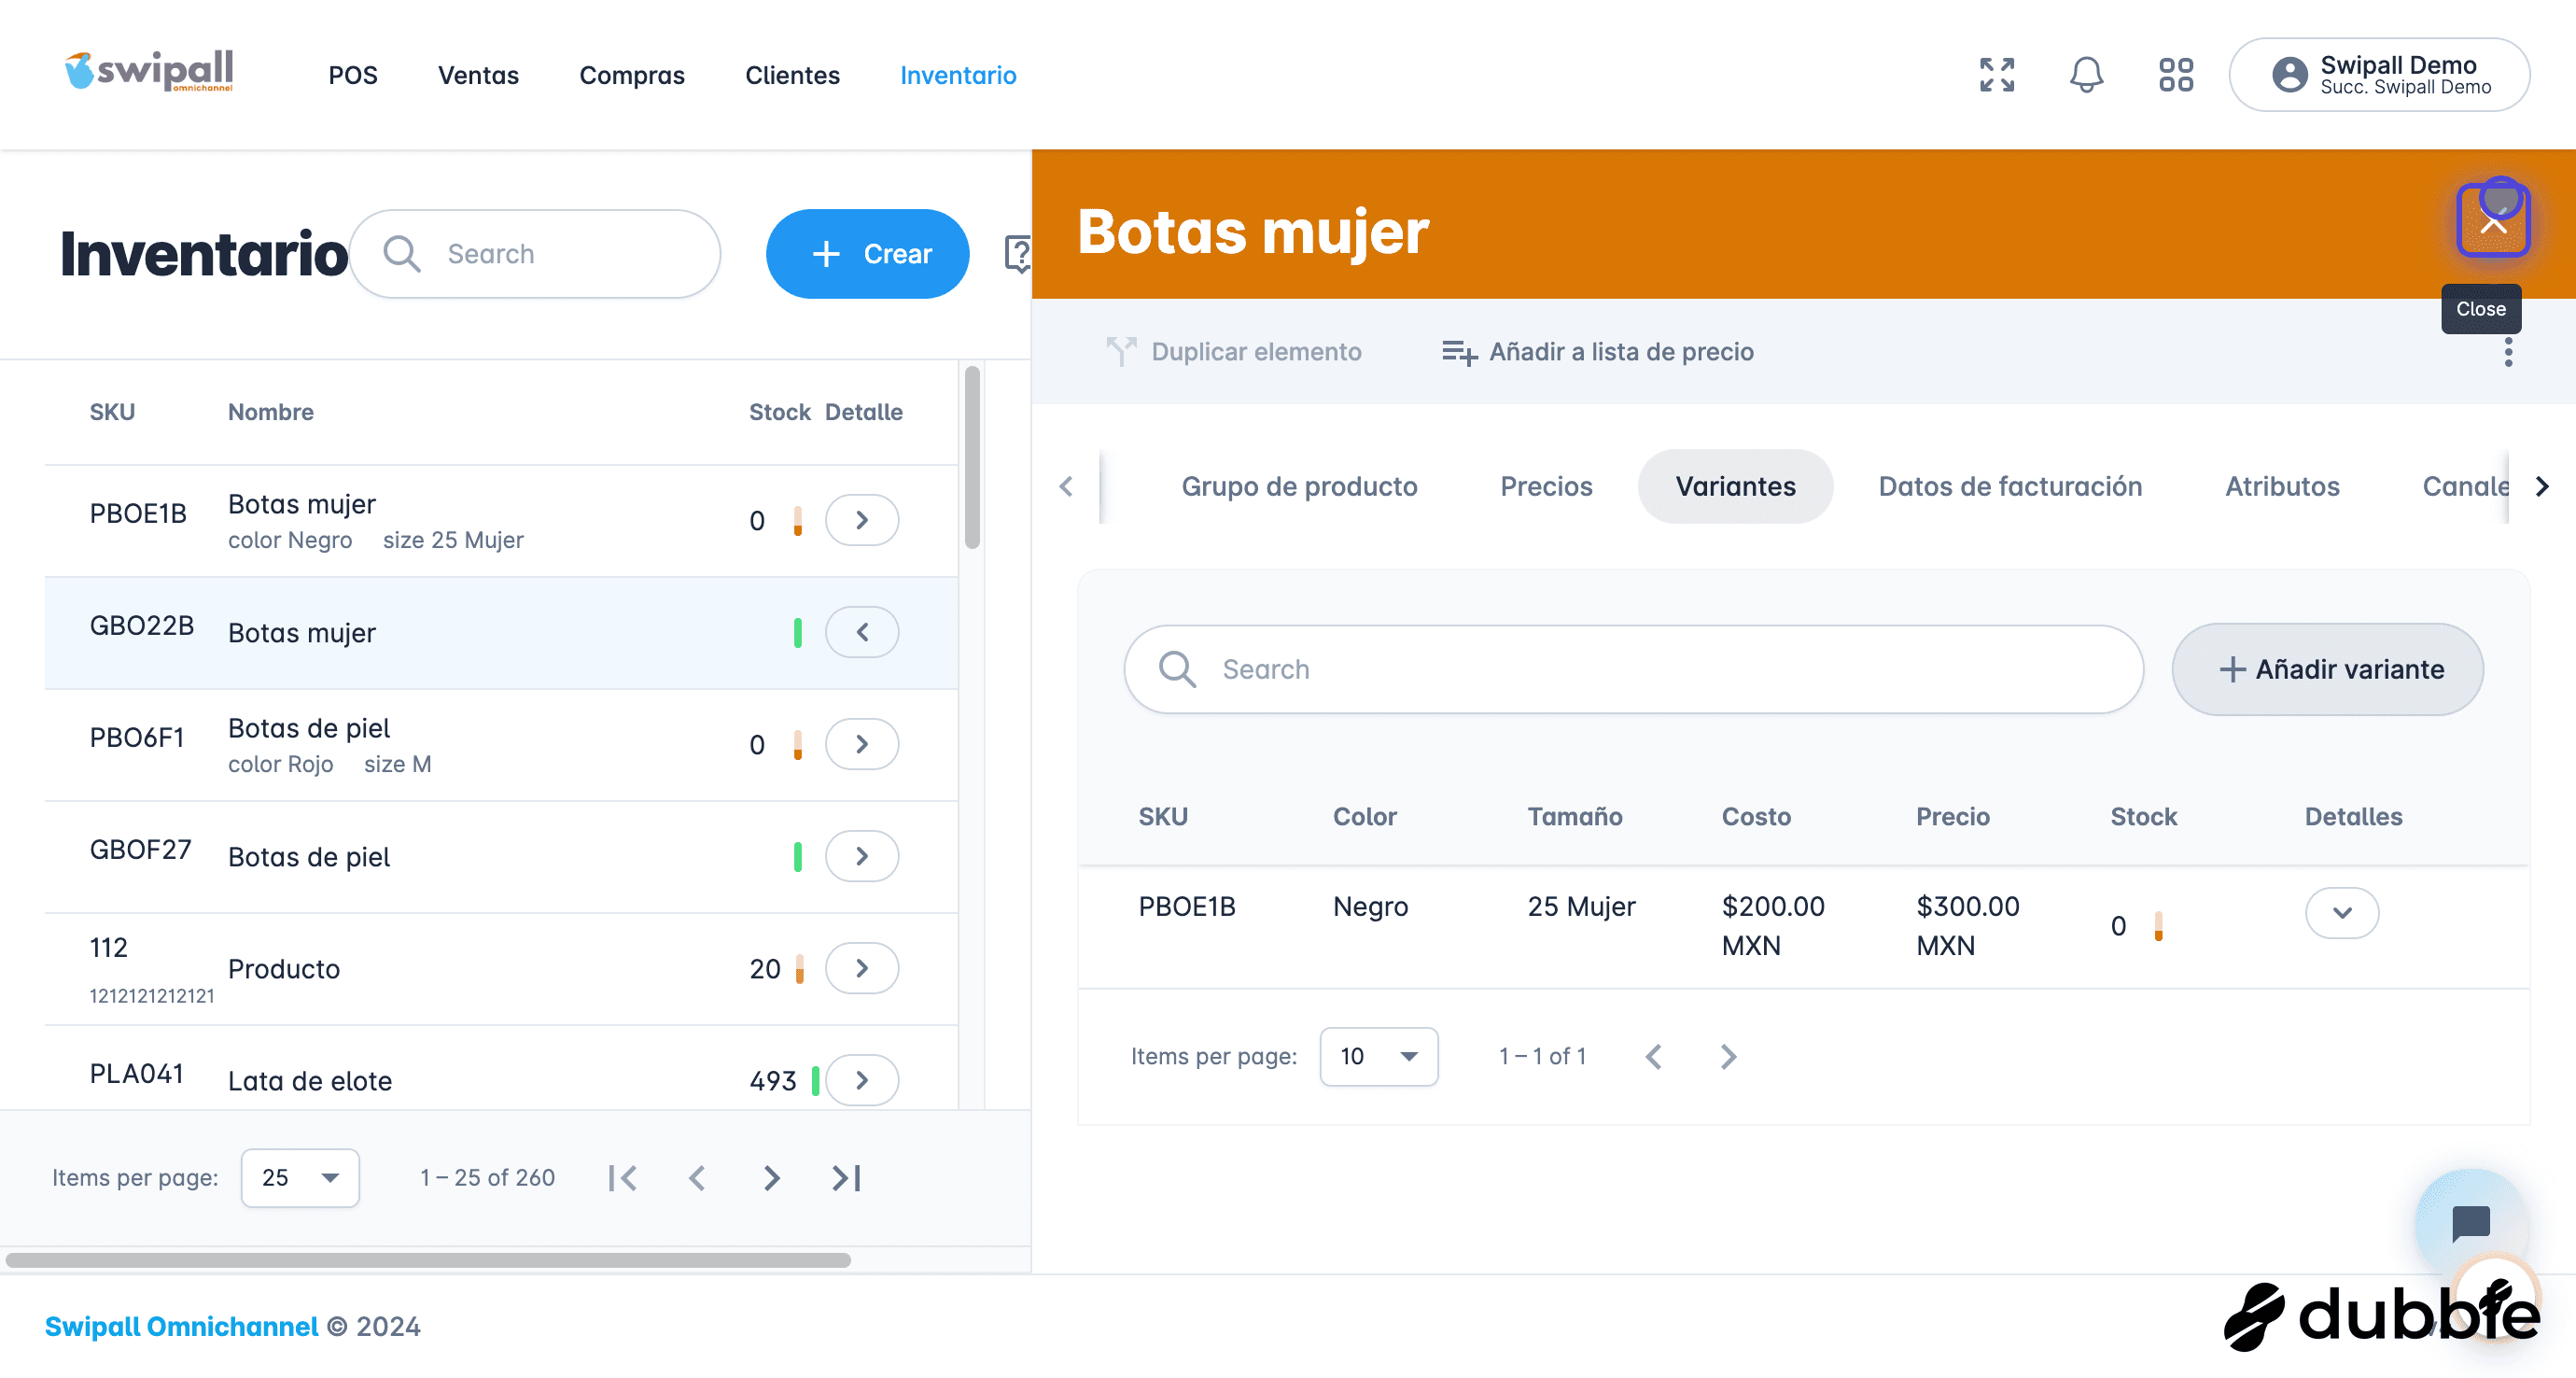The image size is (2576, 1378).
Task: Click the inventory Search field
Action: pyautogui.click(x=535, y=254)
